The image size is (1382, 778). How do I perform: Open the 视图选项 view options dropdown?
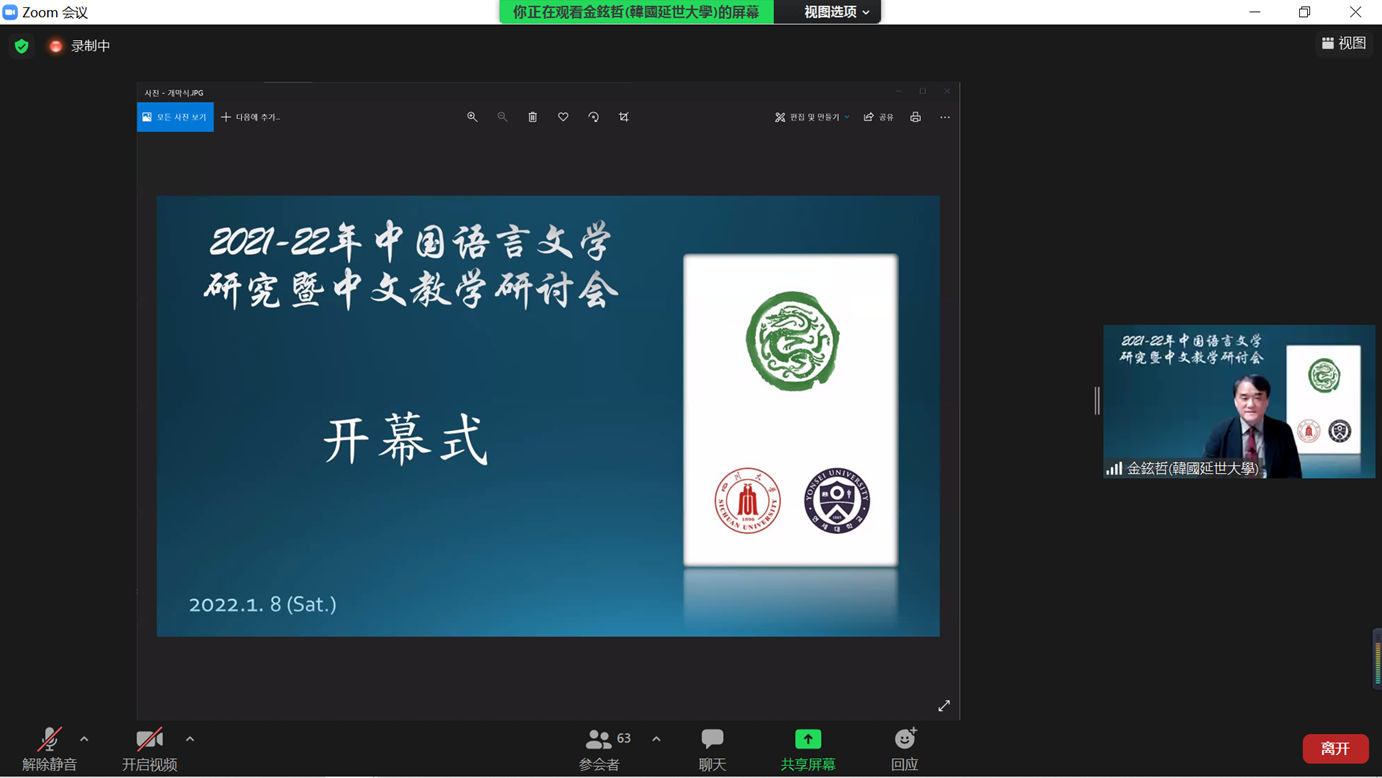[827, 13]
